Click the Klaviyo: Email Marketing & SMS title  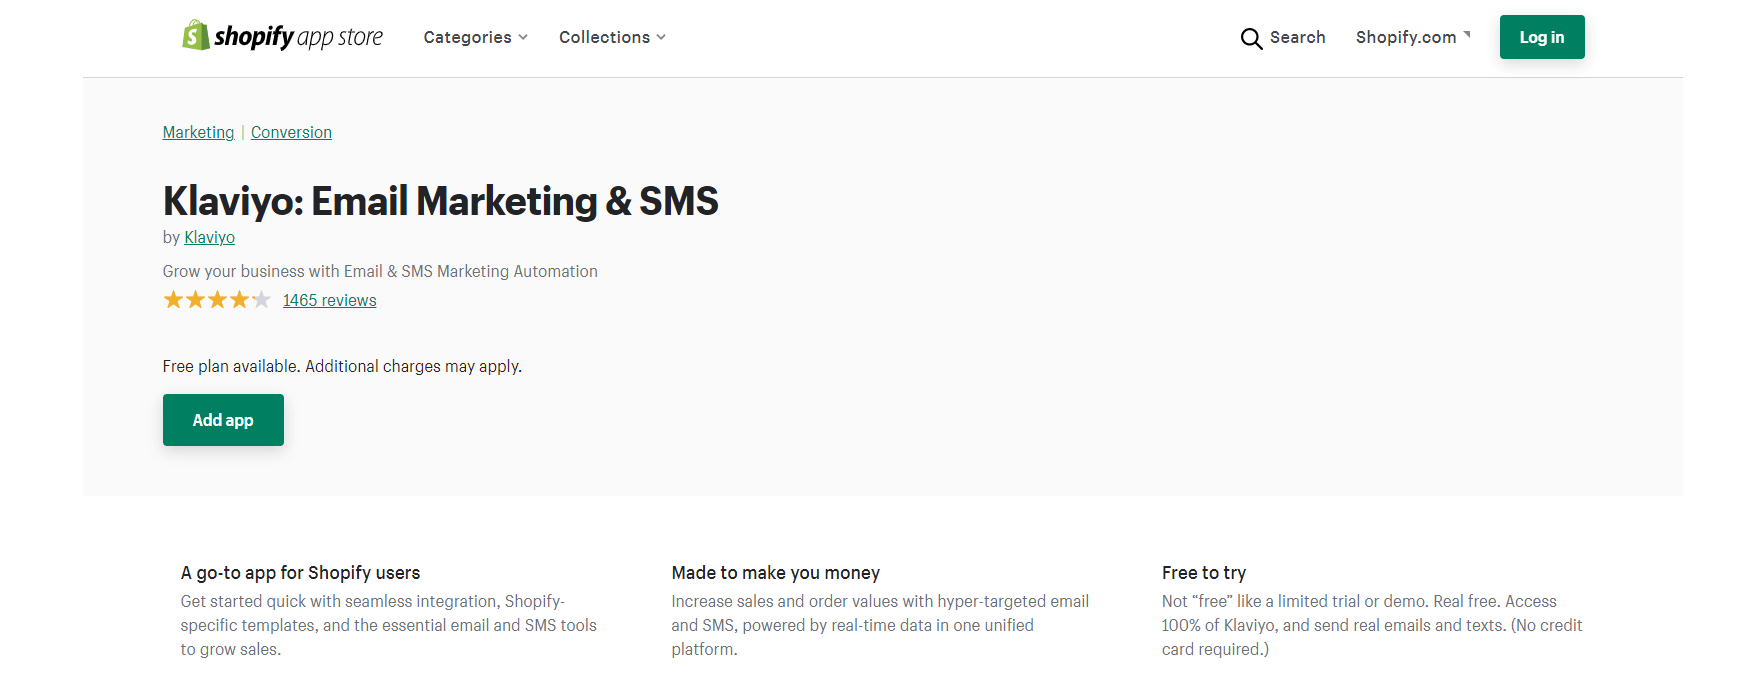click(x=440, y=201)
